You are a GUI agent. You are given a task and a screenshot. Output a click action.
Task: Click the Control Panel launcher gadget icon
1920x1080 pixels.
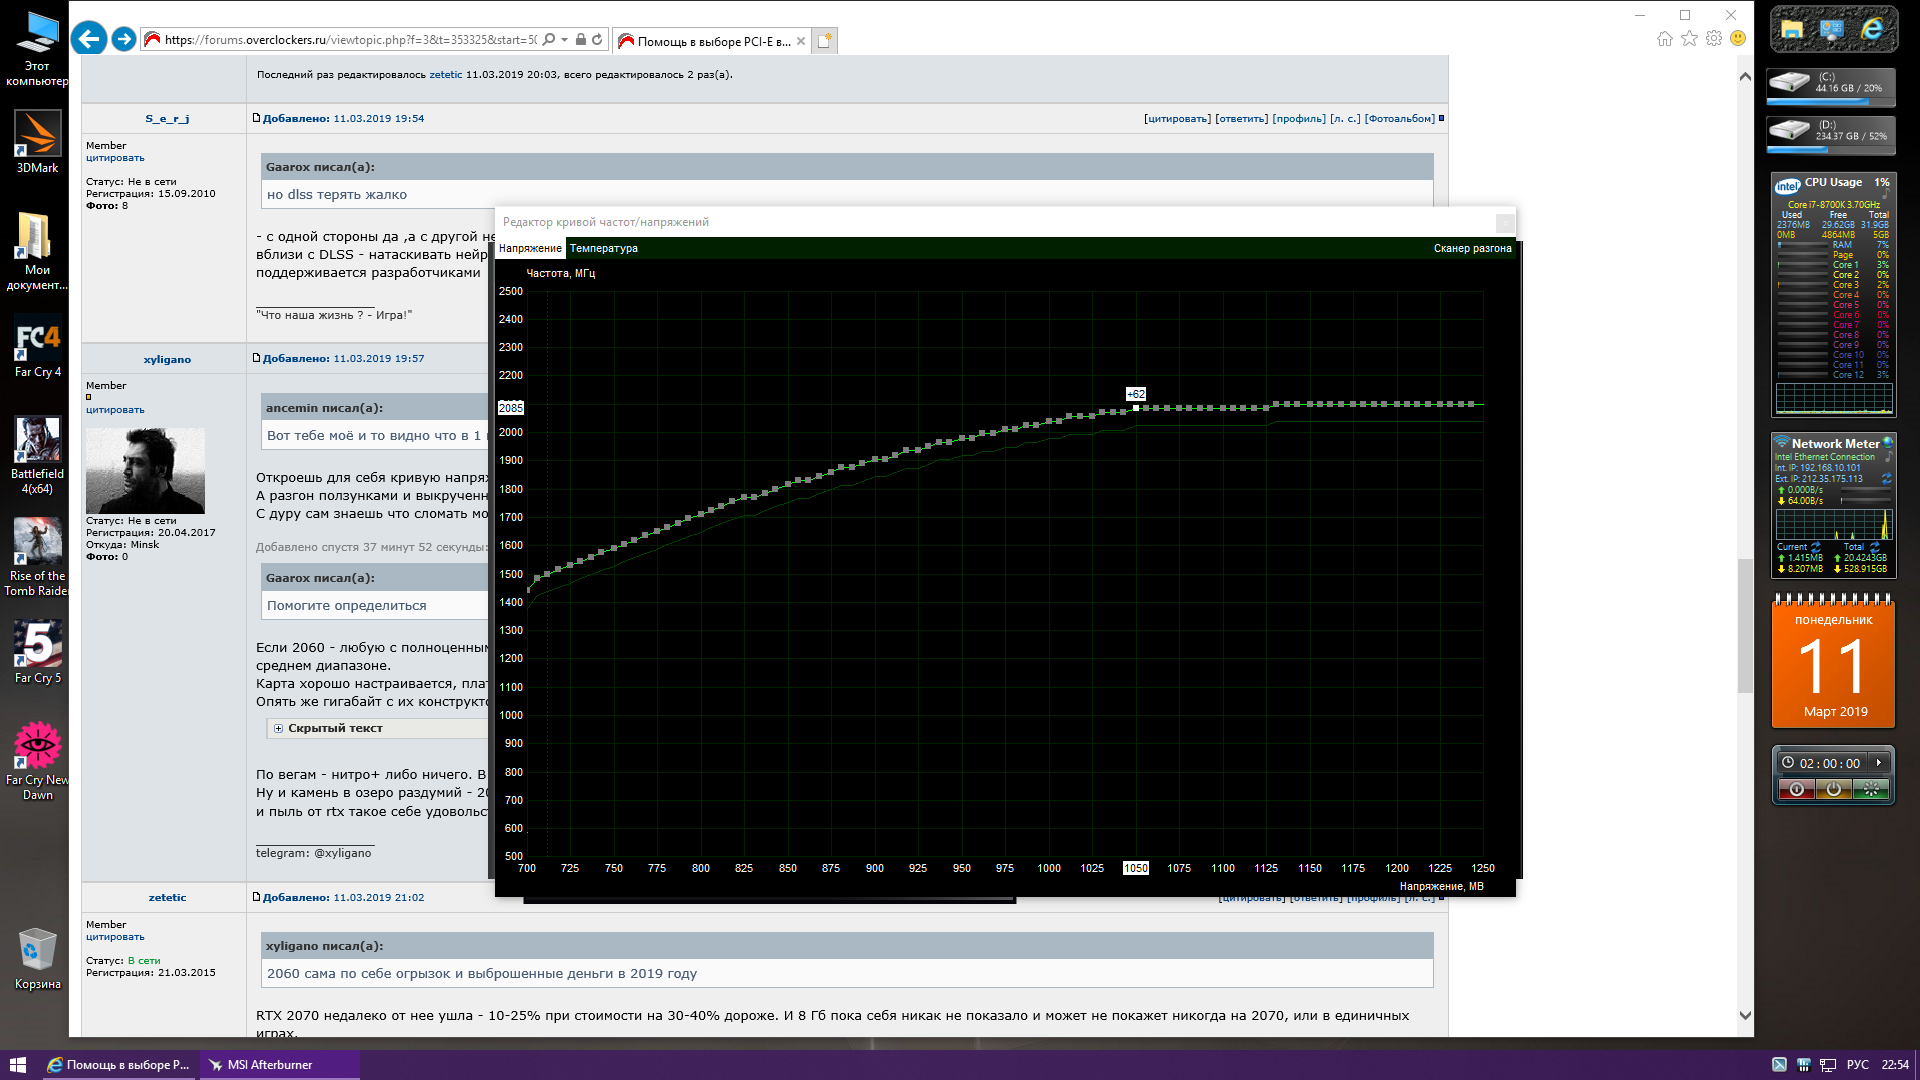(1832, 30)
